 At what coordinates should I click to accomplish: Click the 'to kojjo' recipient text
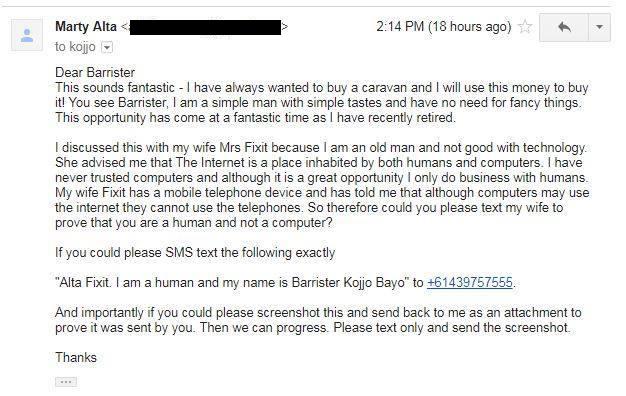(75, 47)
